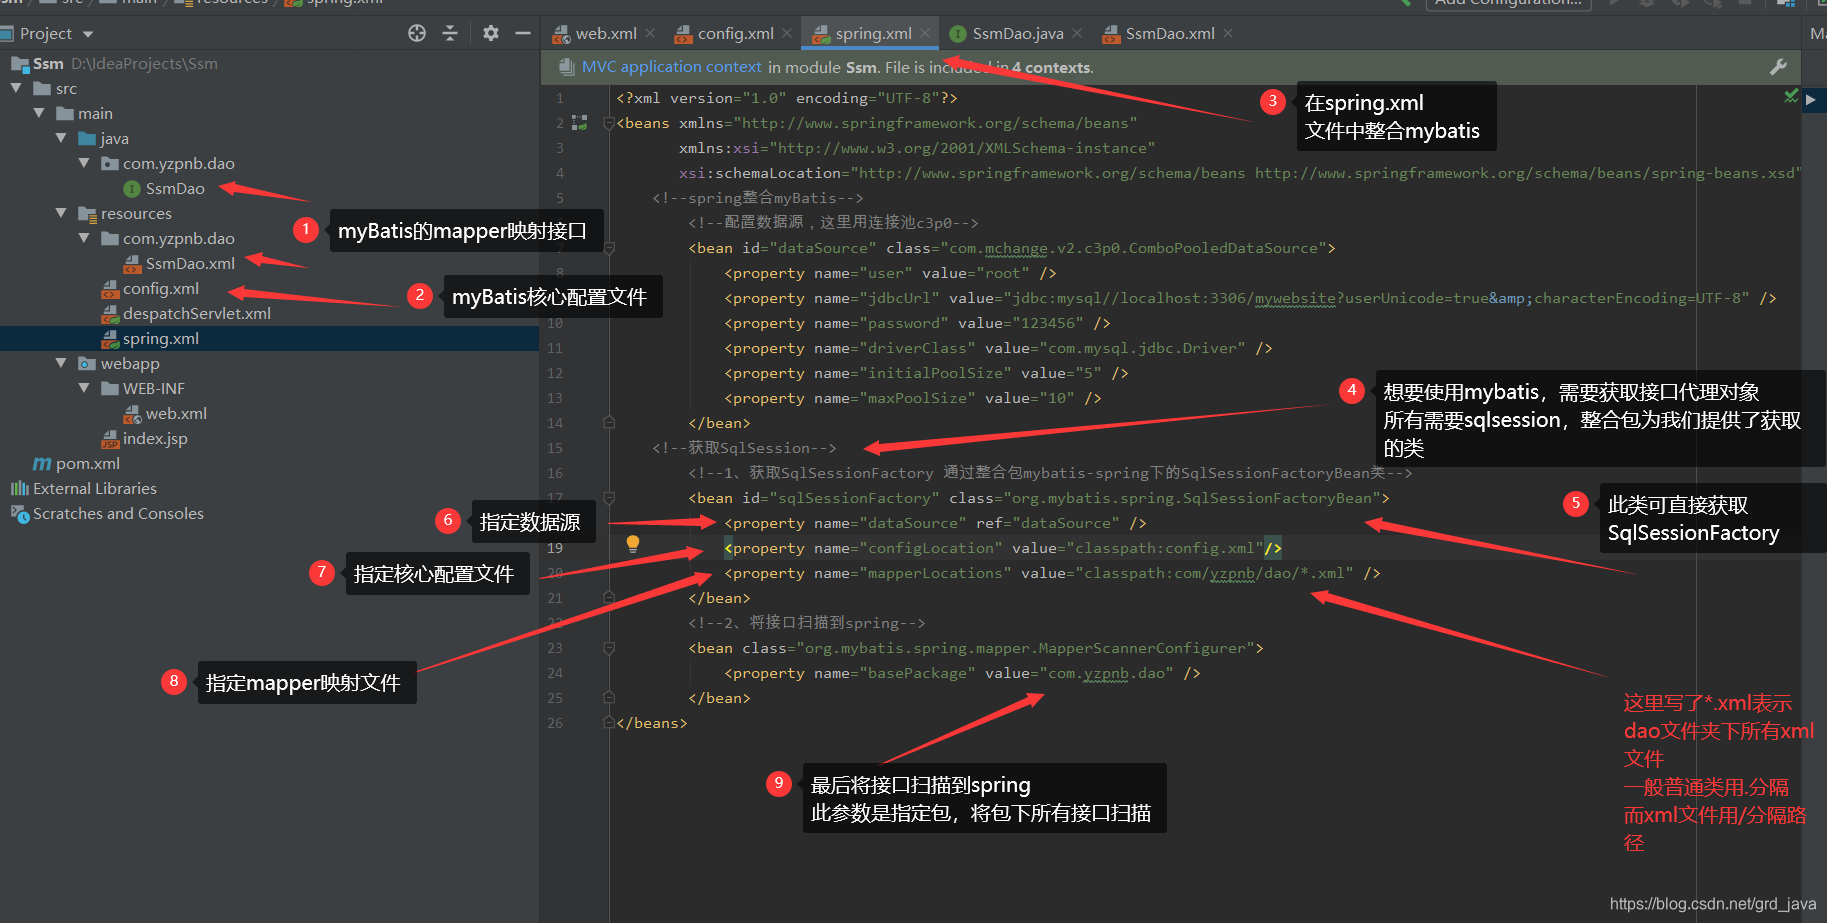Viewport: 1827px width, 923px height.
Task: Close the spring.xml tab
Action: (x=925, y=33)
